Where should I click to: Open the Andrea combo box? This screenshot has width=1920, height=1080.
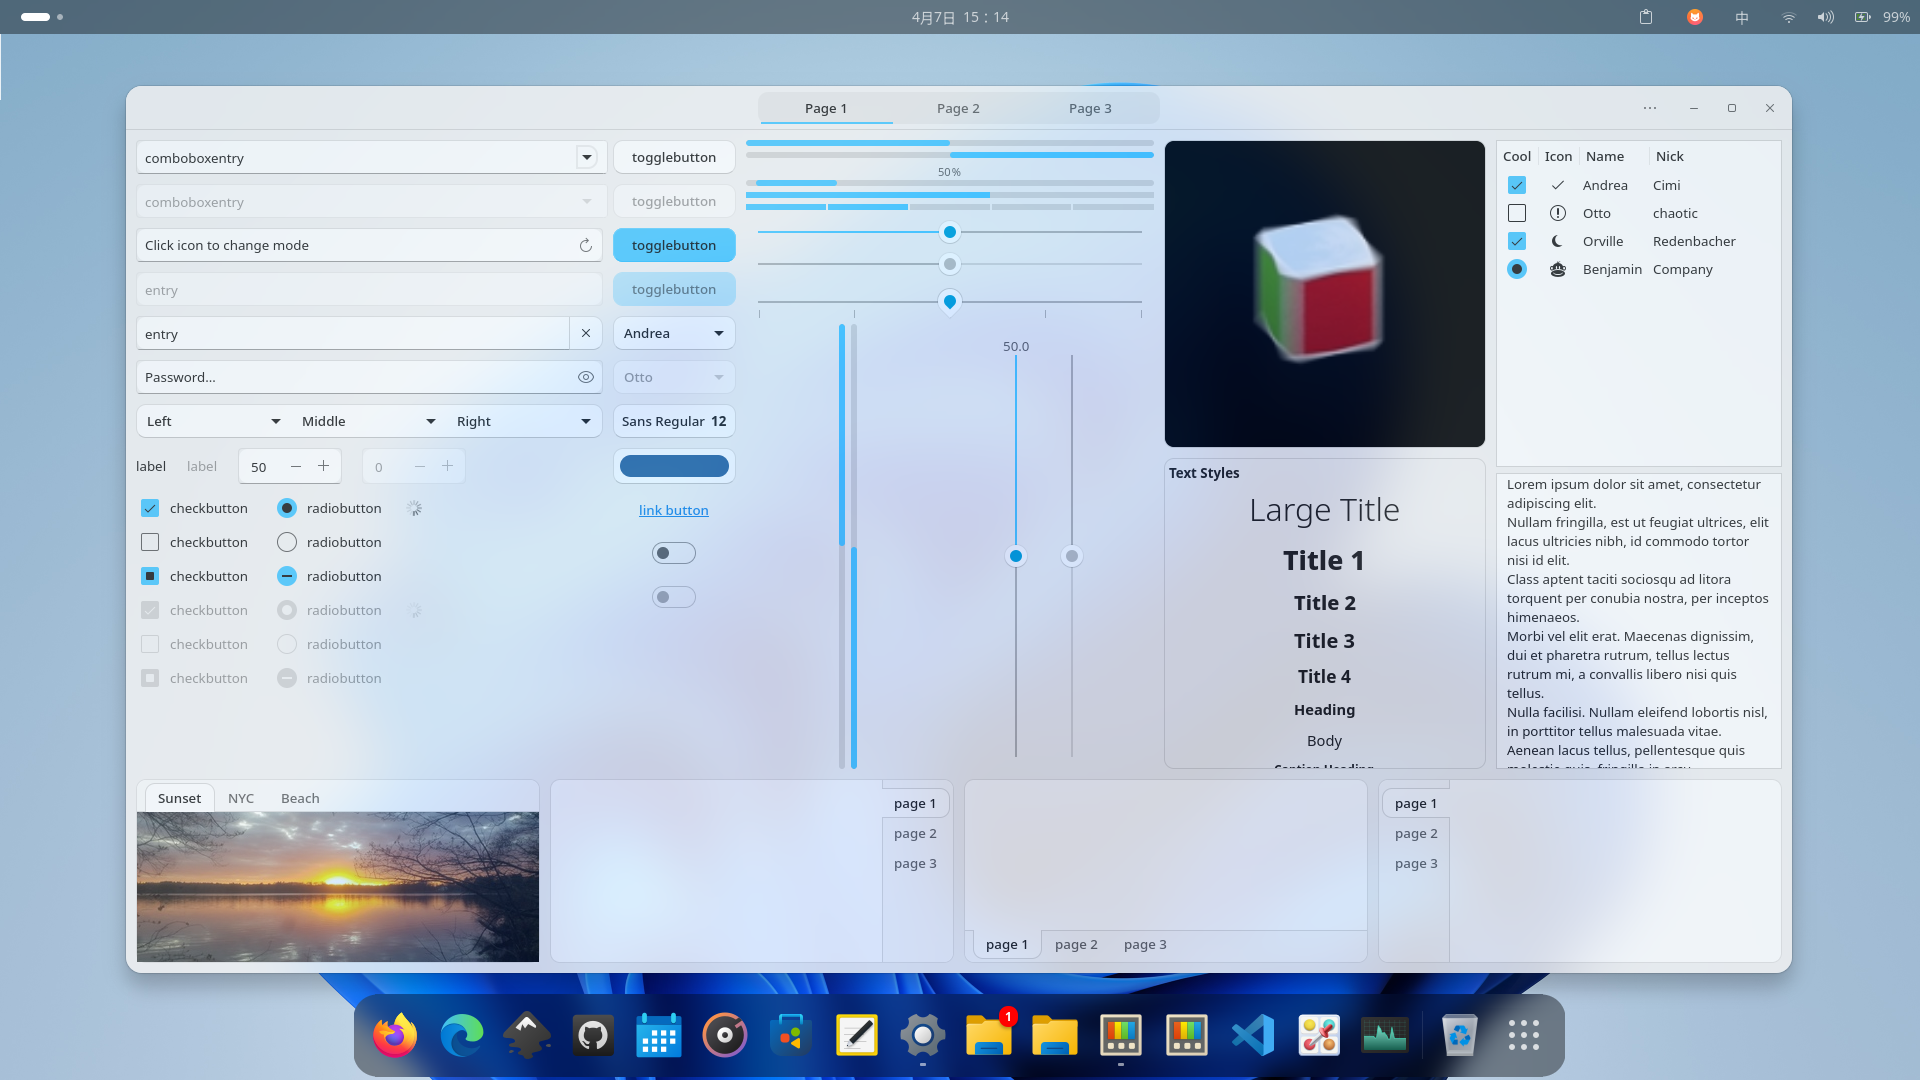(x=674, y=333)
